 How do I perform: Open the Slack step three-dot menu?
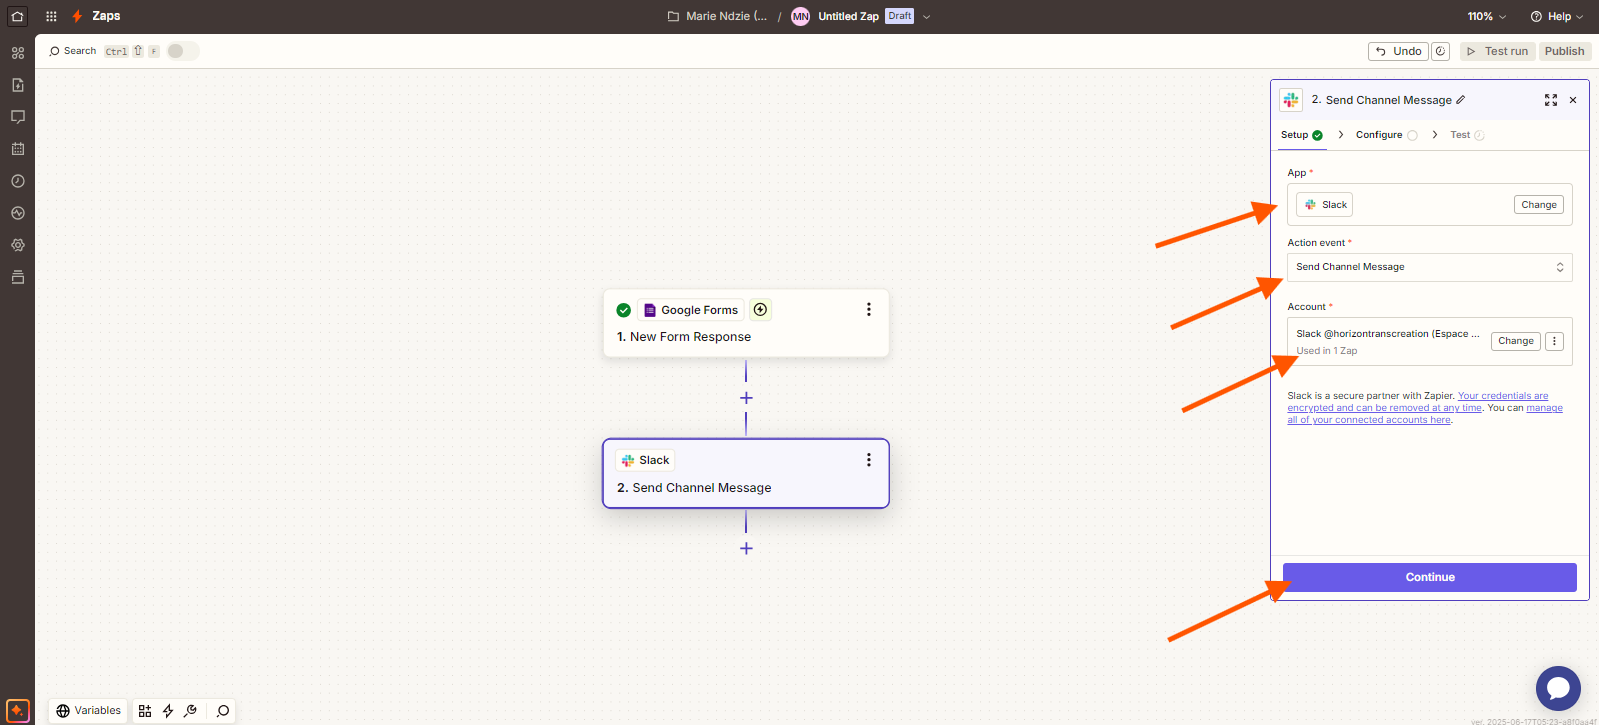(868, 460)
